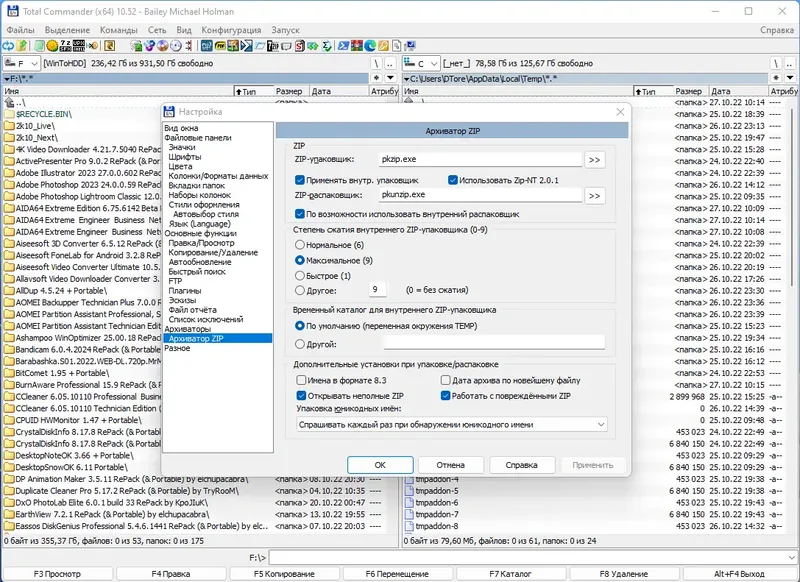Open right panel directory history arrow
This screenshot has height=582, width=800.
[x=790, y=78]
